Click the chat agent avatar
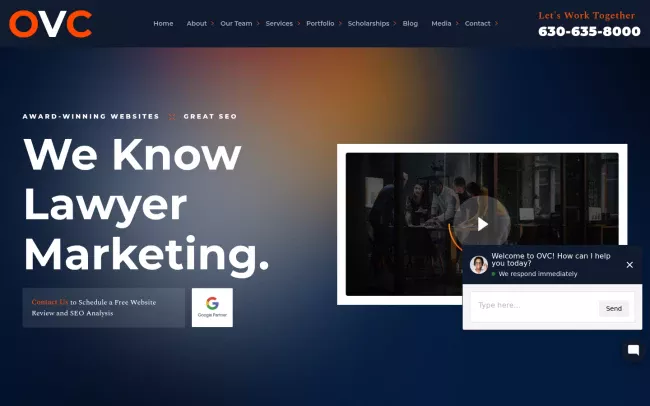 pos(478,265)
